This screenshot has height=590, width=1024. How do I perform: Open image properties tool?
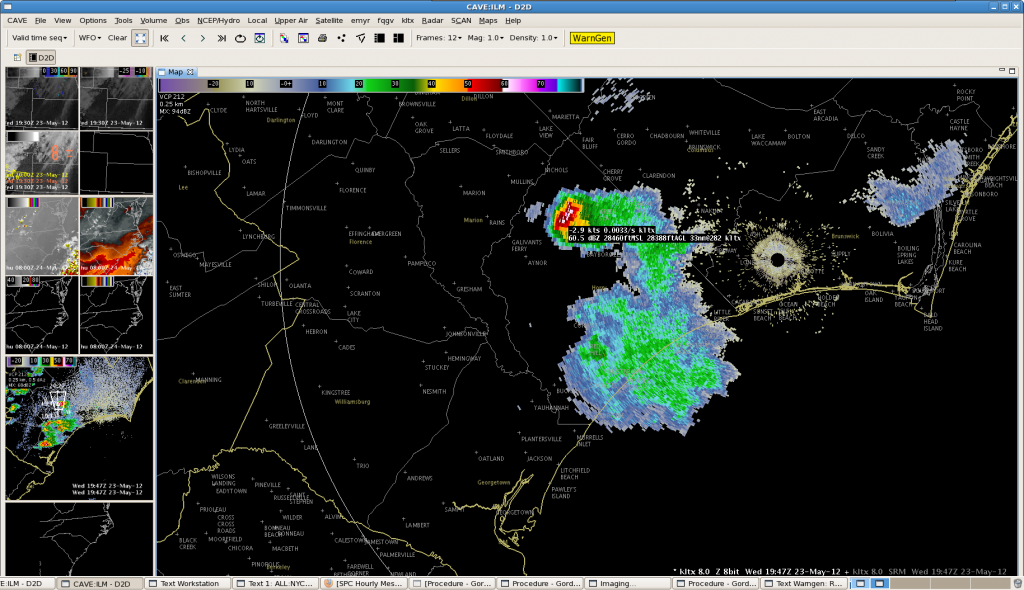click(x=303, y=38)
